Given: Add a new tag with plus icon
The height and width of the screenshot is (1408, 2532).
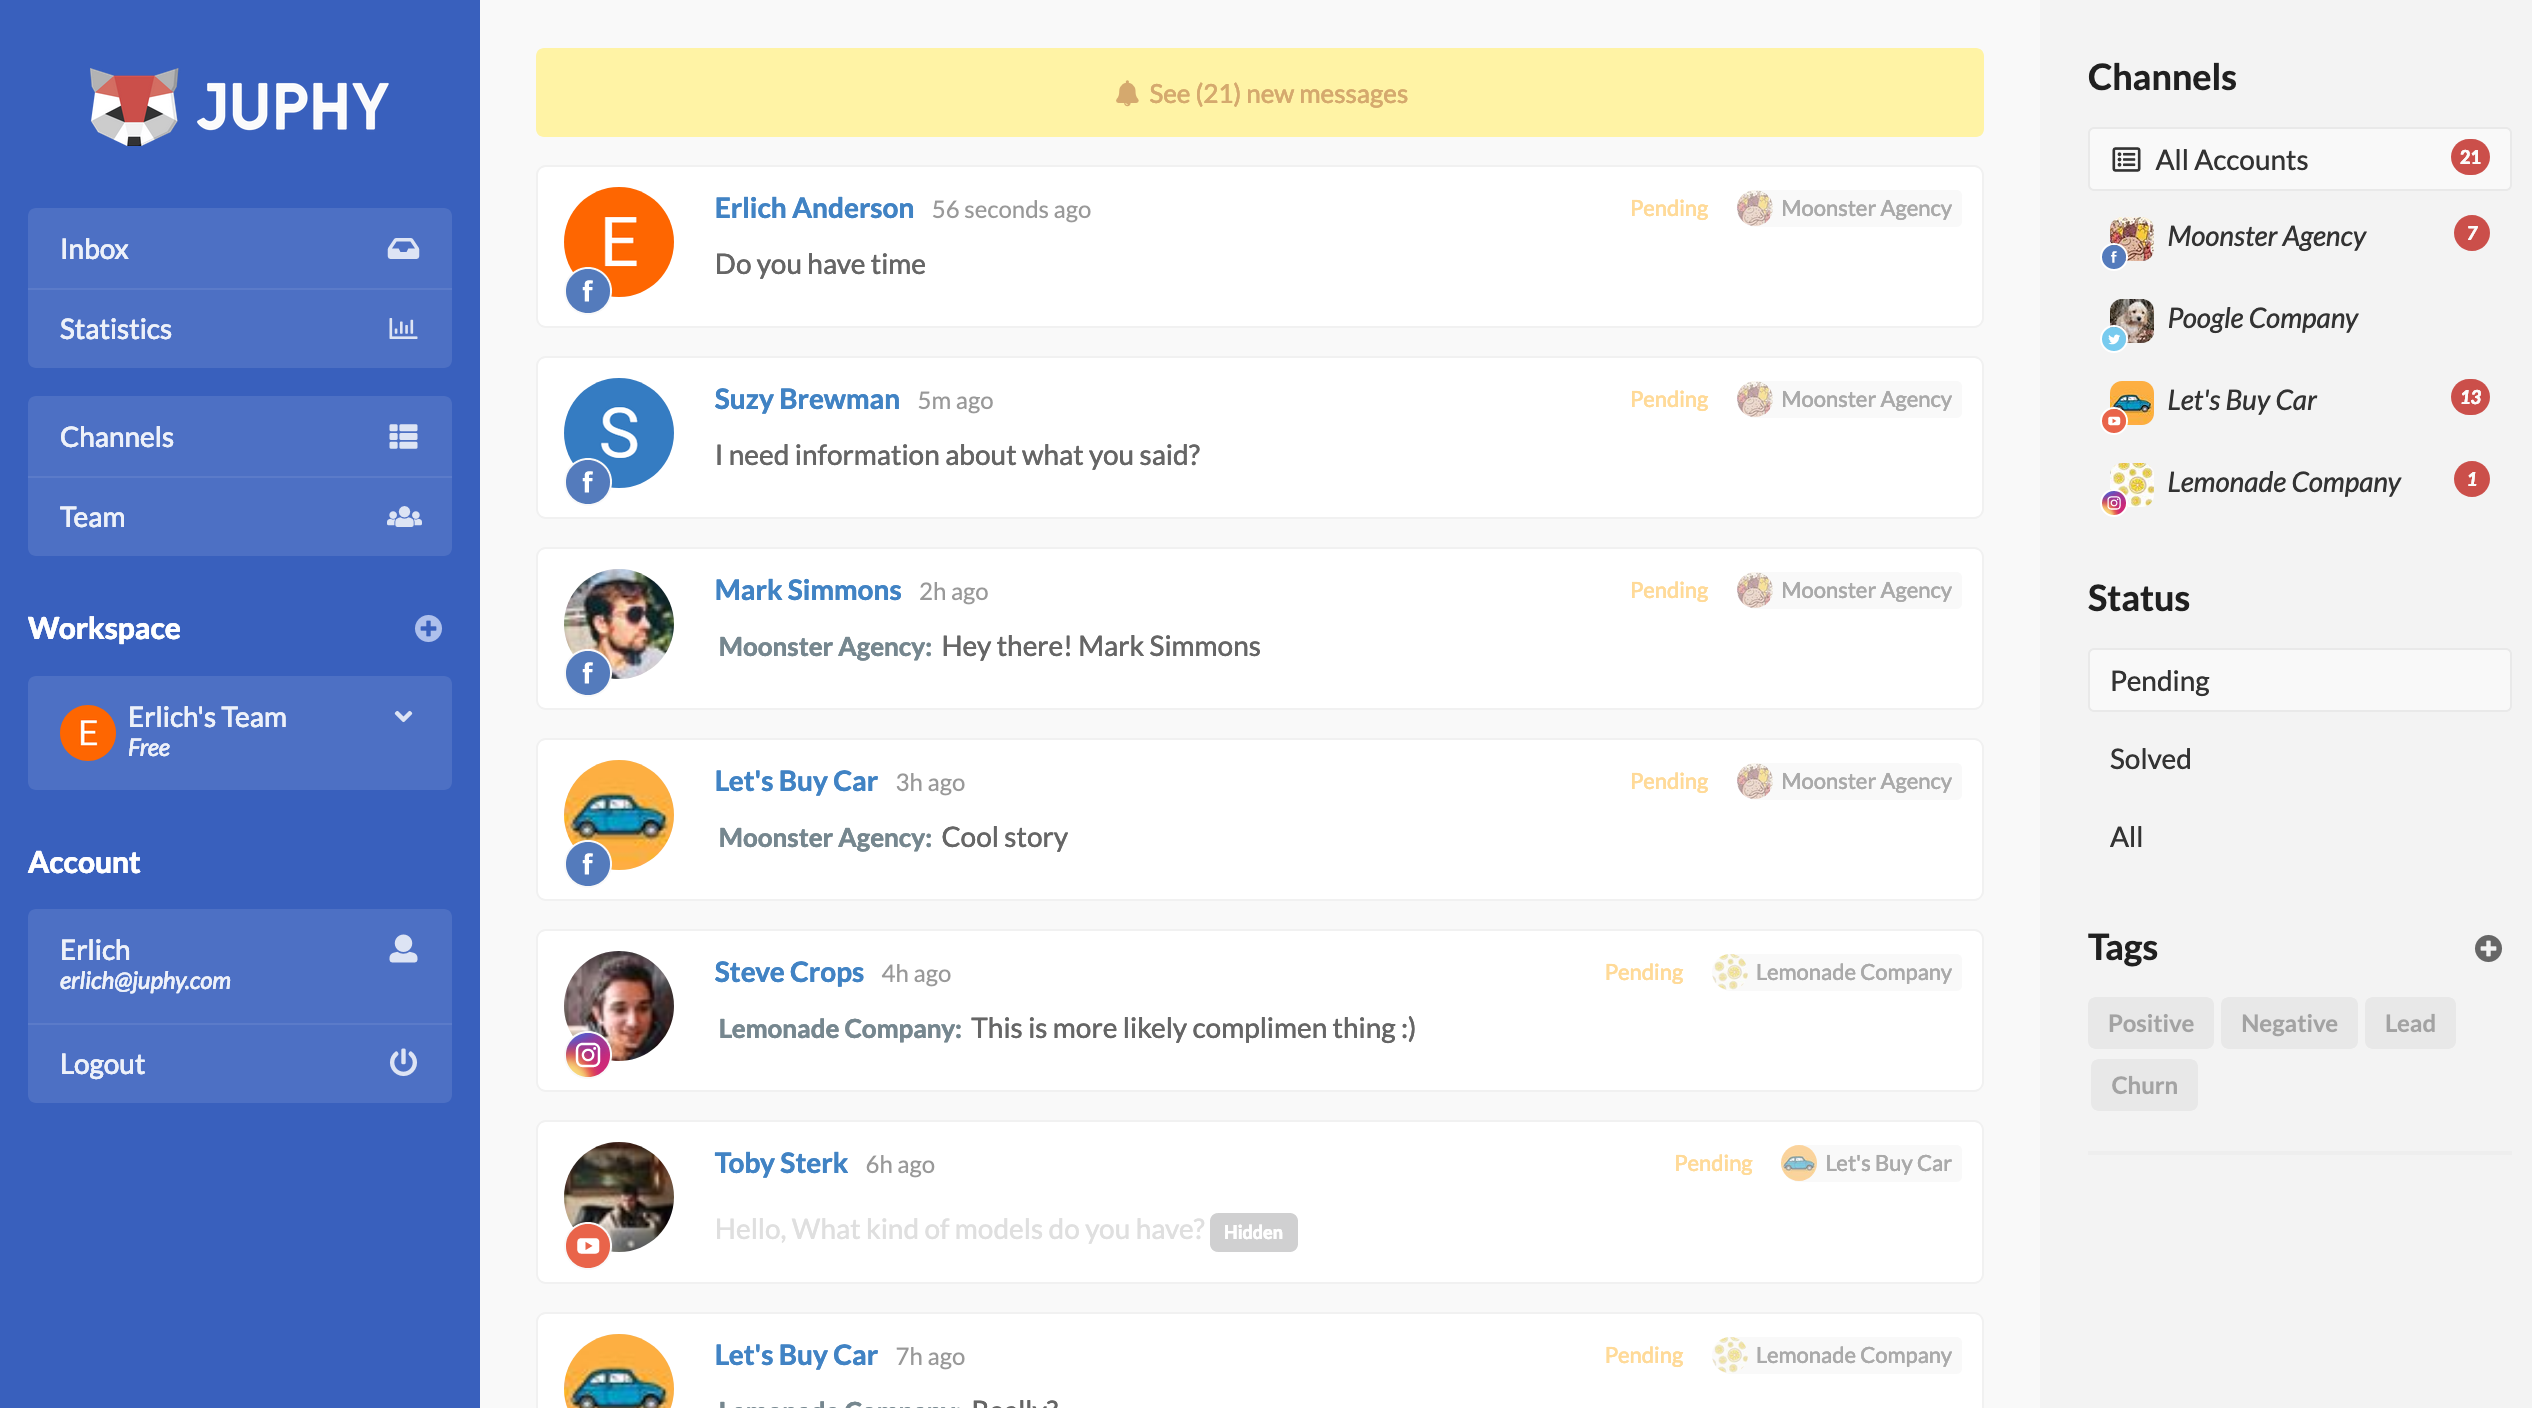Looking at the screenshot, I should click(2488, 948).
